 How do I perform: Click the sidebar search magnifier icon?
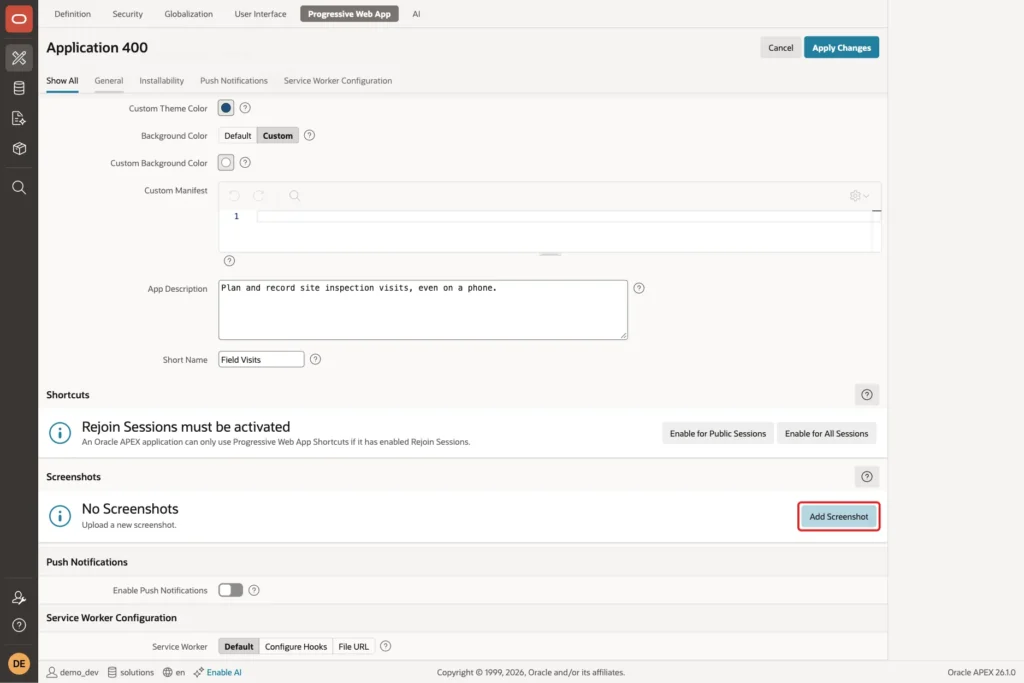click(19, 187)
